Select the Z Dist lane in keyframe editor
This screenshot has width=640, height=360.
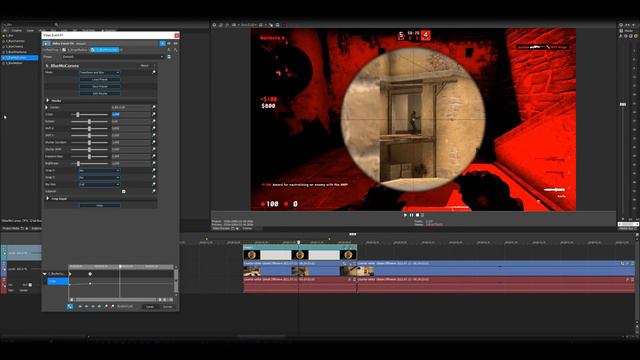[58, 281]
